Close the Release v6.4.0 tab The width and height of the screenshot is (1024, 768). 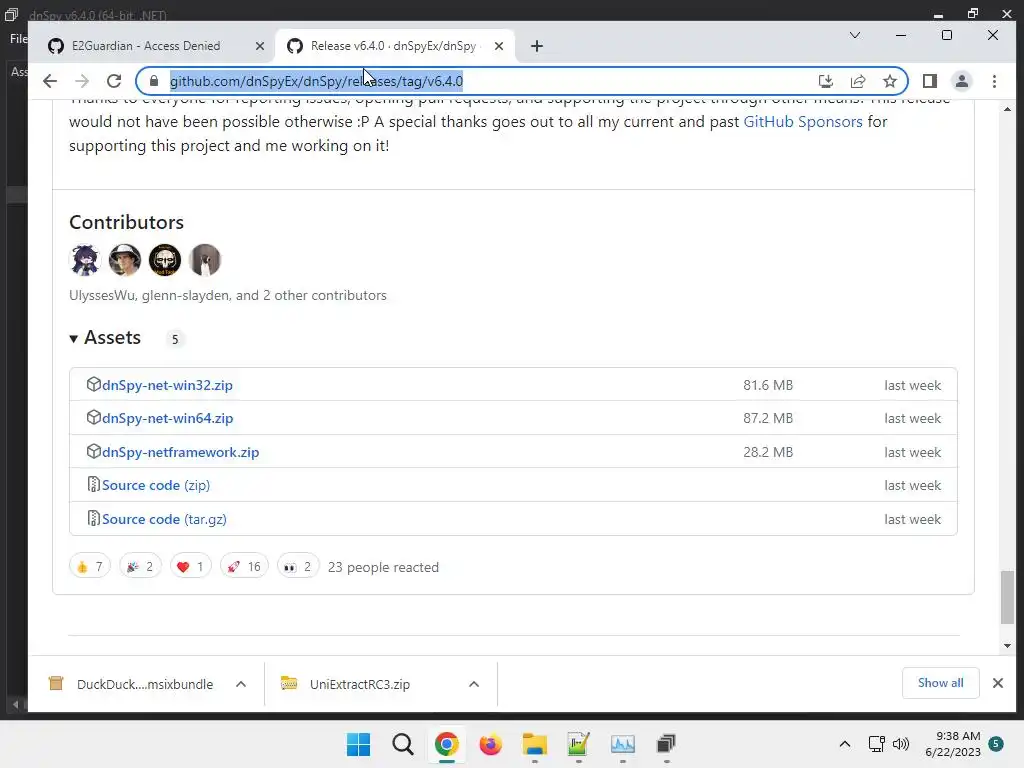(x=499, y=46)
